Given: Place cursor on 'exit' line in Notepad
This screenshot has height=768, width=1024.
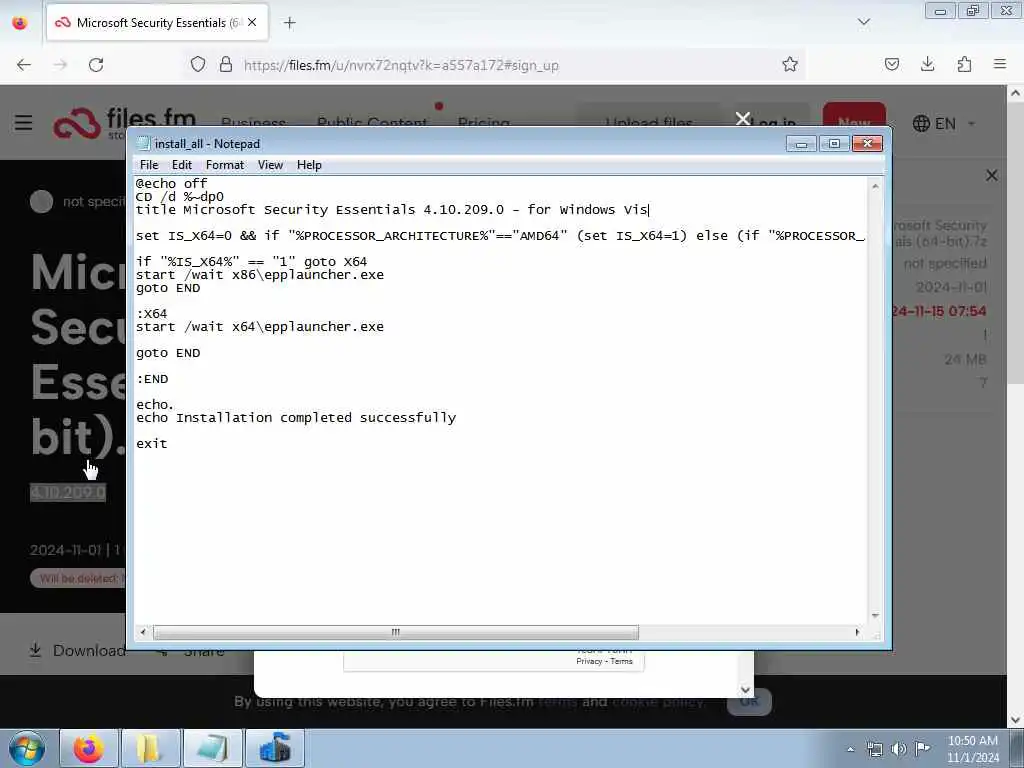Looking at the screenshot, I should [x=152, y=444].
